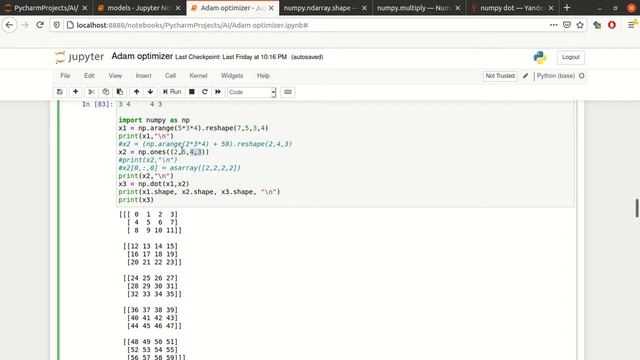This screenshot has width=640, height=360.
Task: Click the Logout button
Action: click(x=571, y=57)
